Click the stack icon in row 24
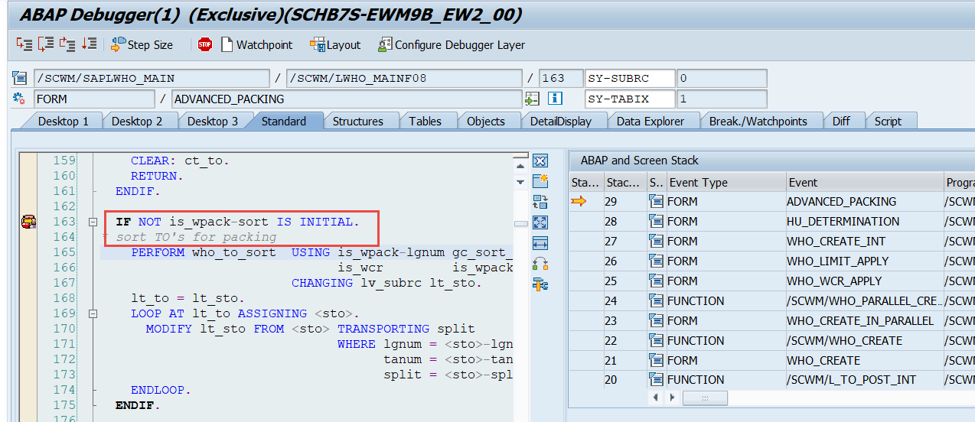Screen dimensions: 975x422 656,301
